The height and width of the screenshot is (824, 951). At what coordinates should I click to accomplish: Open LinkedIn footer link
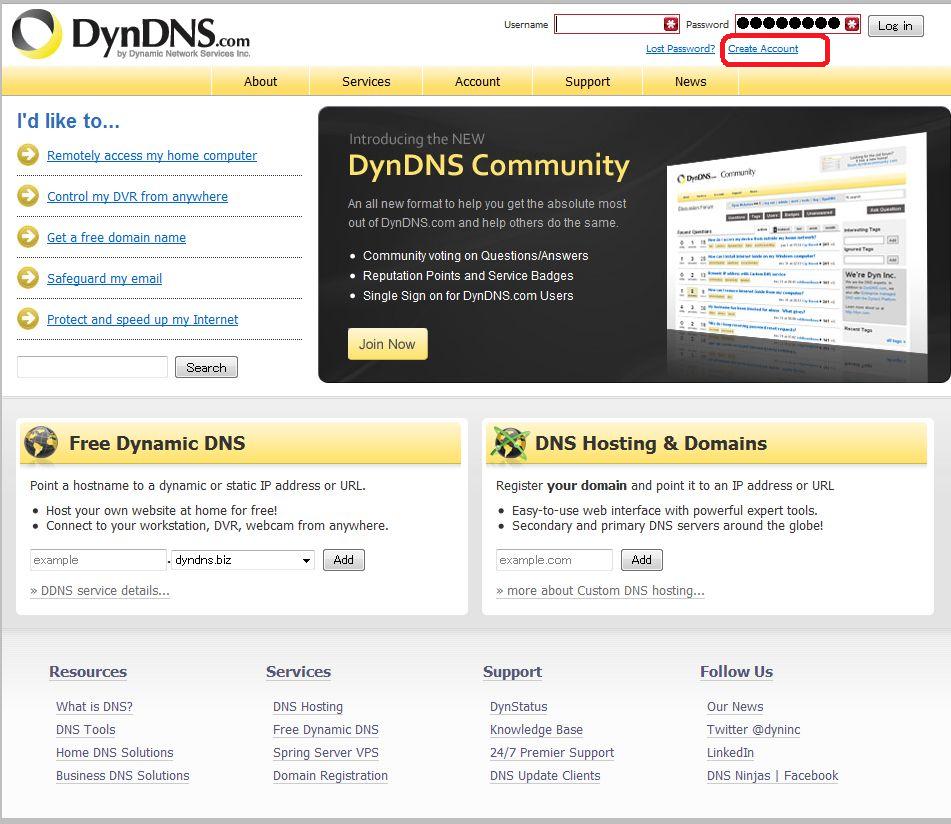tap(730, 752)
